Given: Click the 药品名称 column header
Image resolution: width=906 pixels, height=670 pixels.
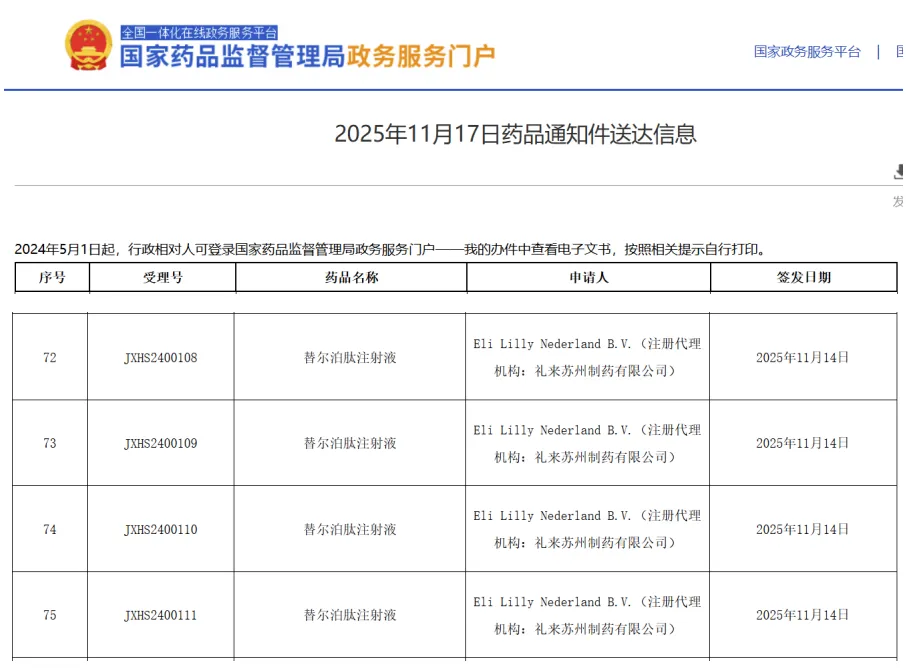Looking at the screenshot, I should pyautogui.click(x=350, y=277).
